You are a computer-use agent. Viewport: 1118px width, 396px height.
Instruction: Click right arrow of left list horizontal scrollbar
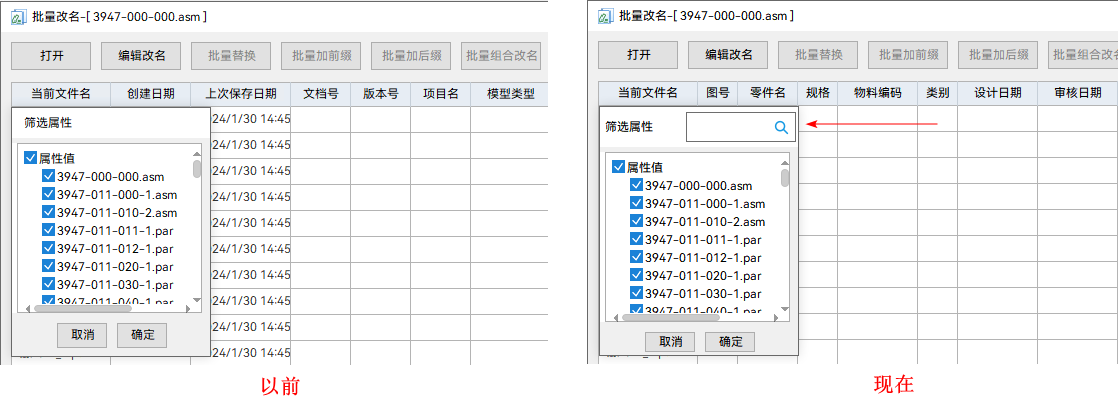pyautogui.click(x=188, y=308)
